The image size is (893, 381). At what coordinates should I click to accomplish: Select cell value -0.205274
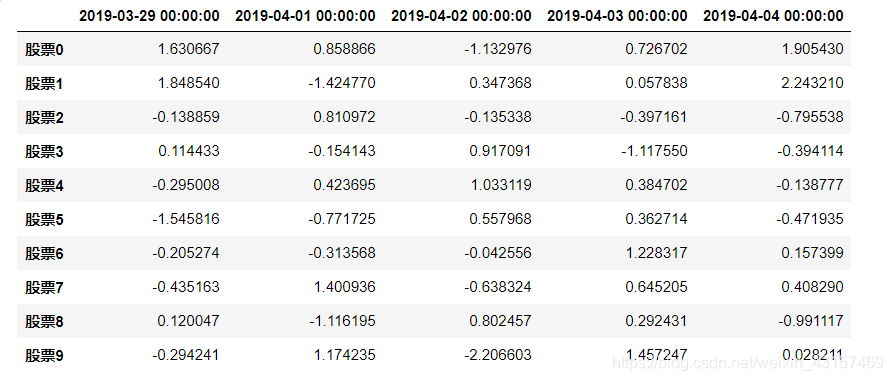point(186,253)
